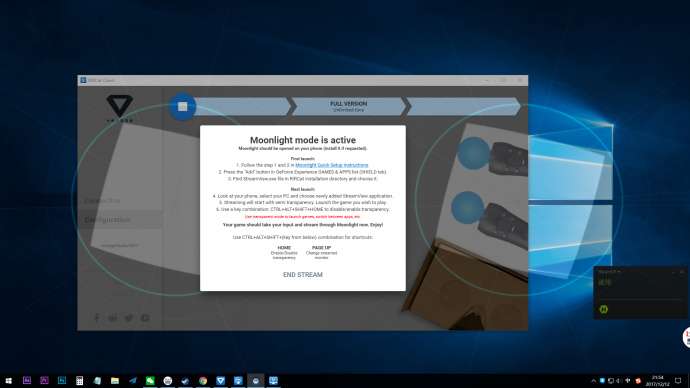Click the green hexagon icon in the dark overlay
Screen dimensions: 690x388
[604, 309]
